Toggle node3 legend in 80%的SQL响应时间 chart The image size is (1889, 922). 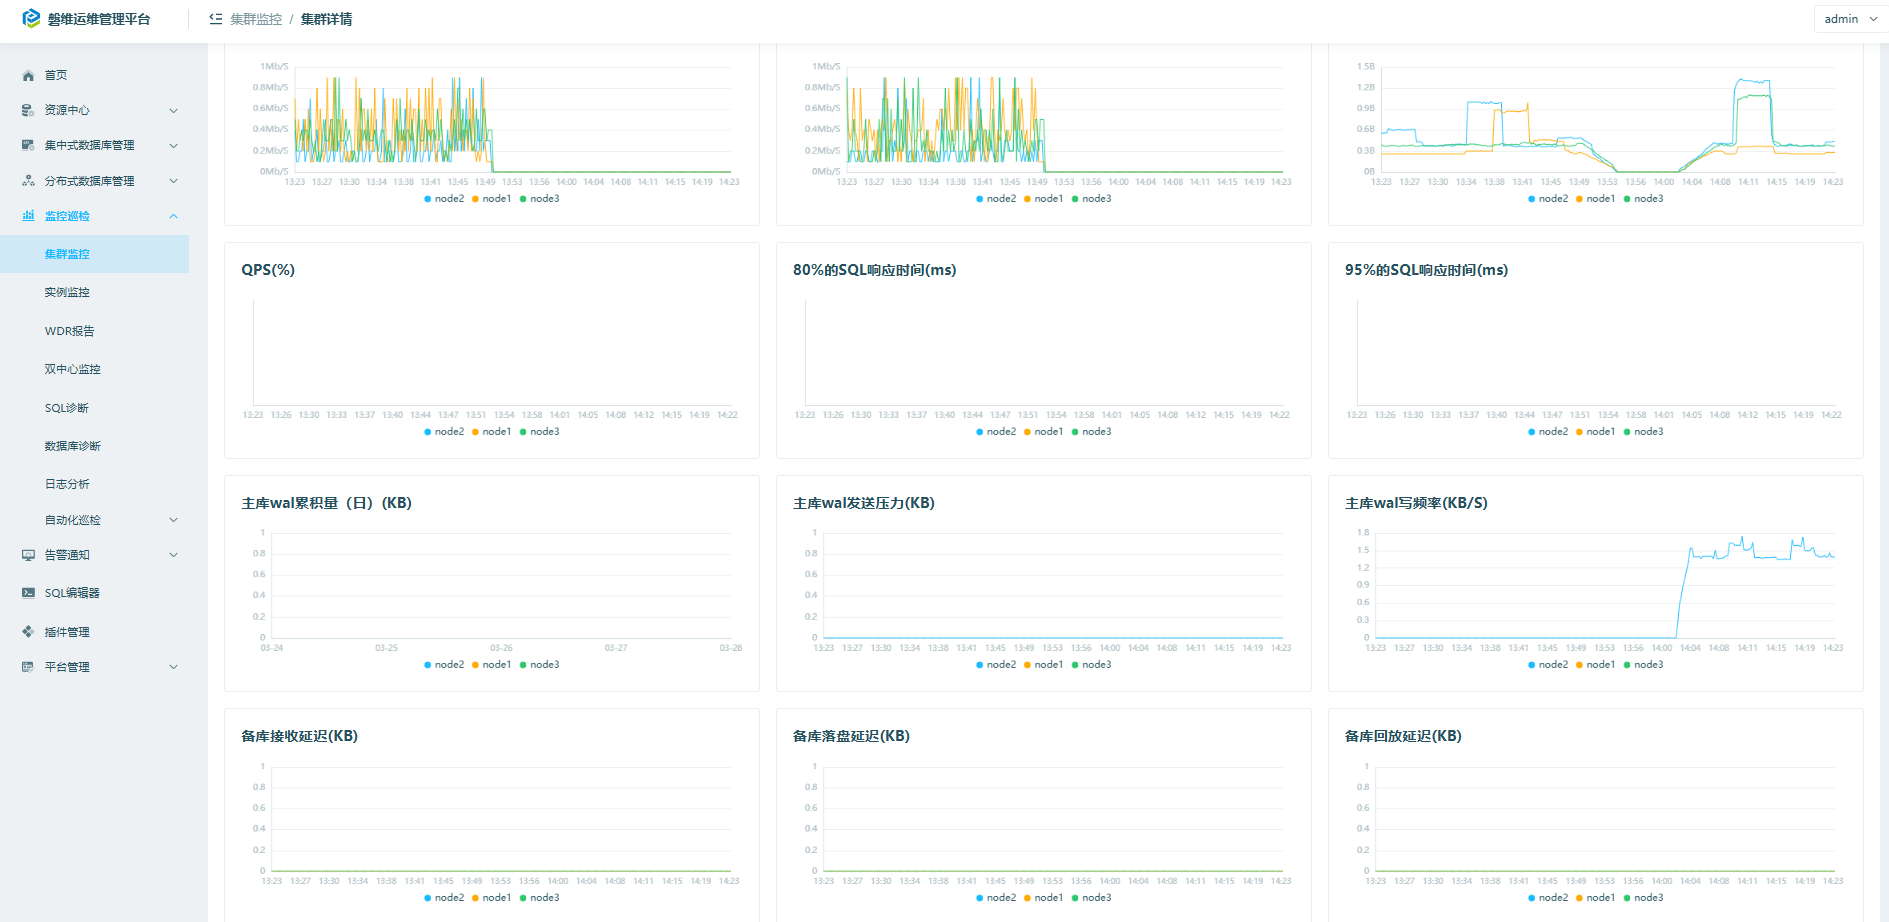pos(1092,432)
